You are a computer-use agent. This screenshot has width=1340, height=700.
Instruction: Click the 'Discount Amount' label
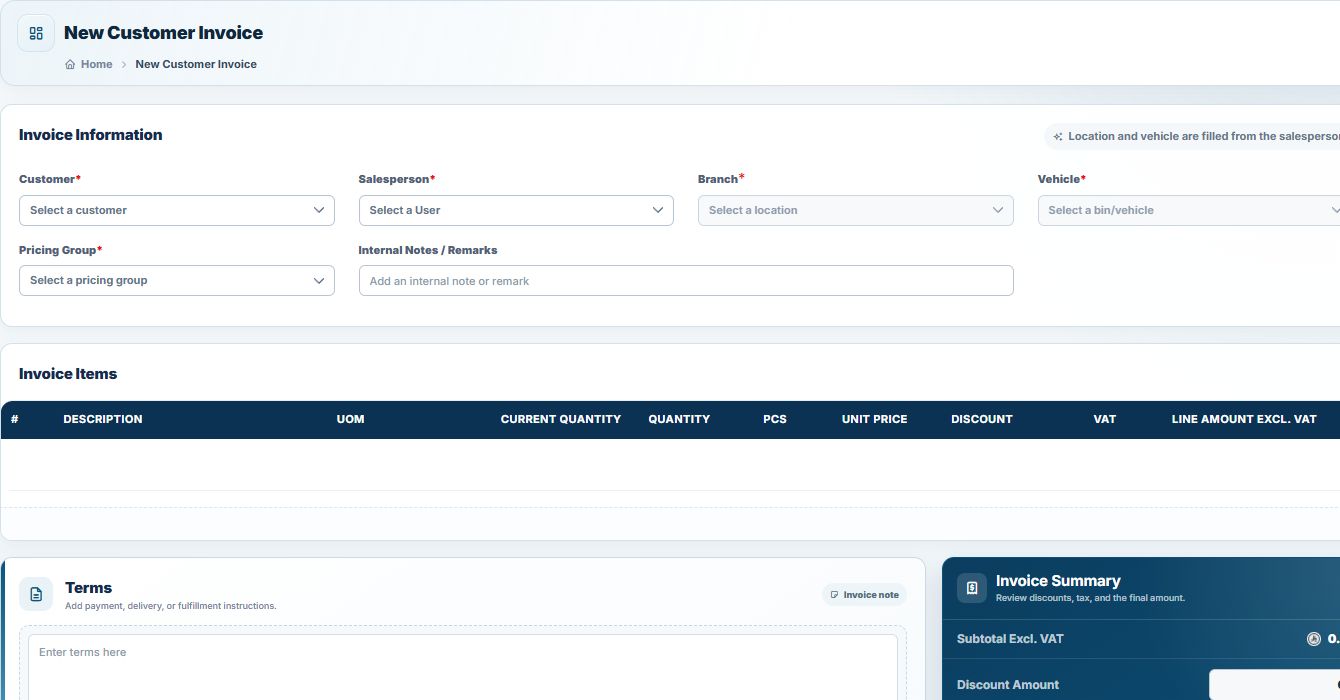coord(1008,685)
